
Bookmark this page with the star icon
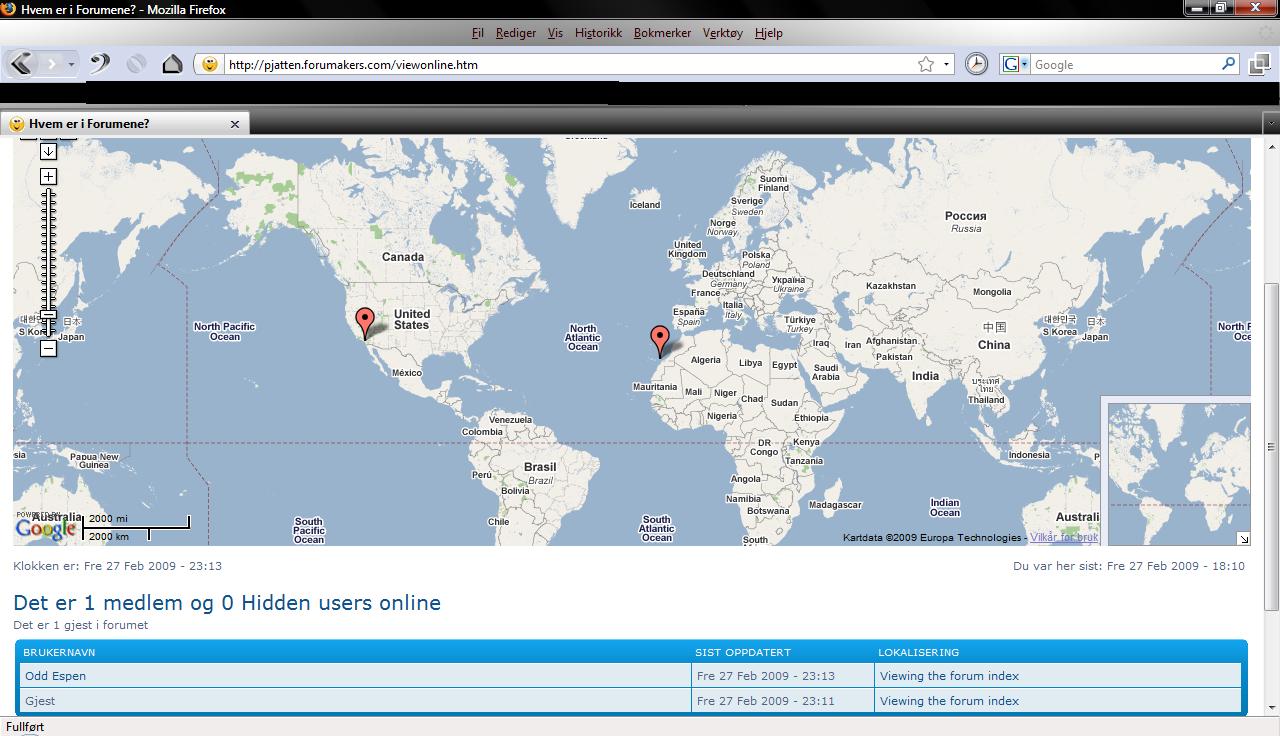pyautogui.click(x=926, y=64)
